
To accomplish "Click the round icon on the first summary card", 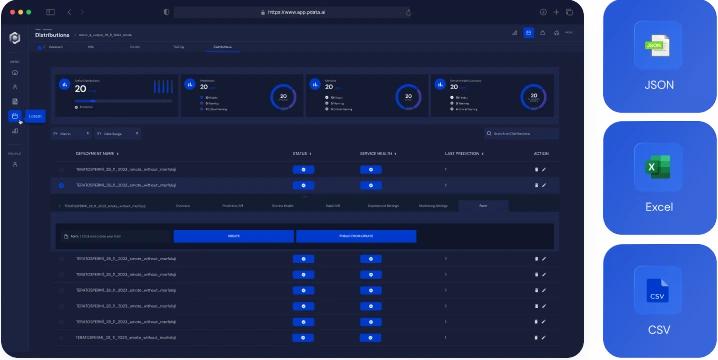I will click(65, 84).
